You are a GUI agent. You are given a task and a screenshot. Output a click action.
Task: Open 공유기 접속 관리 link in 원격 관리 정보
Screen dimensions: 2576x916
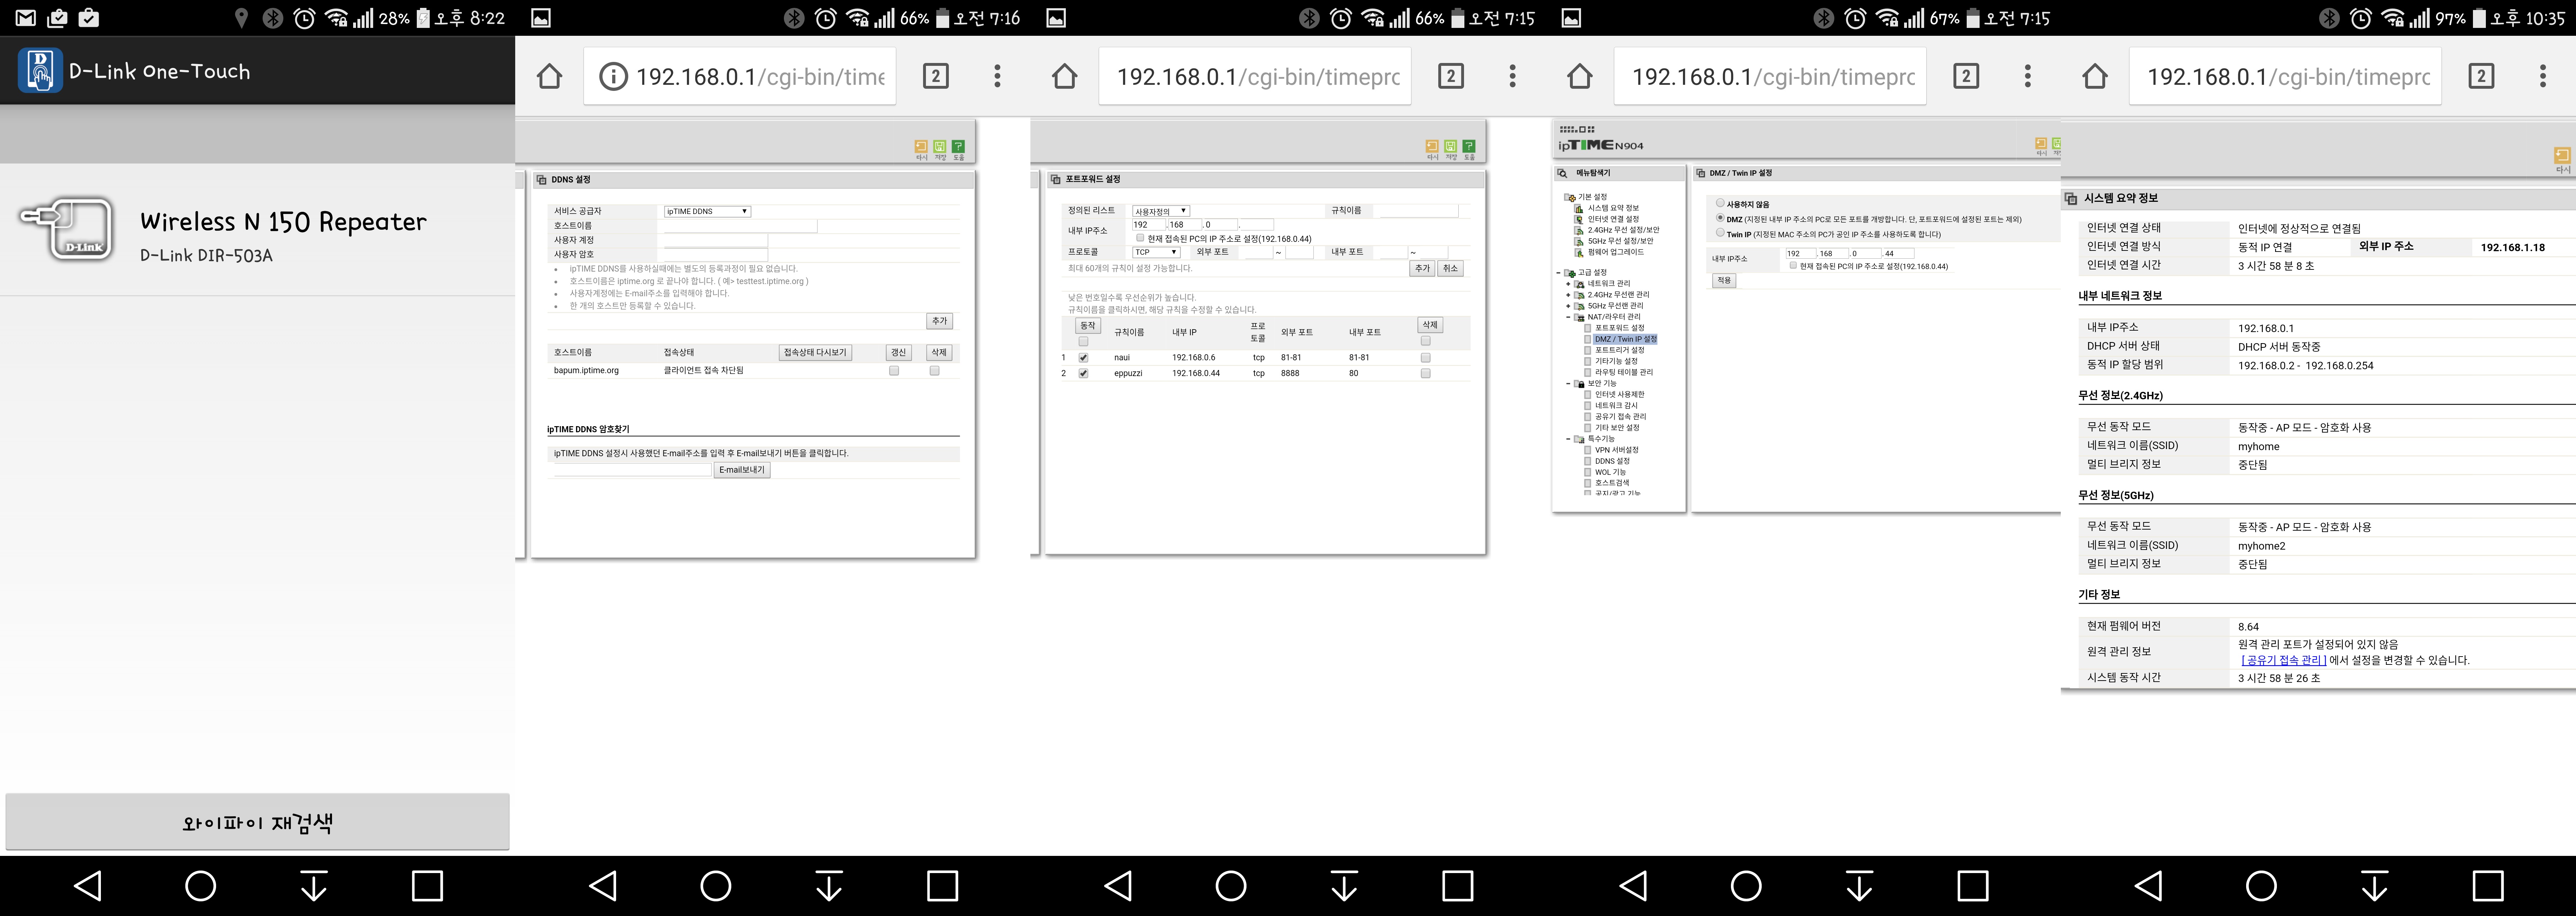tap(2284, 660)
